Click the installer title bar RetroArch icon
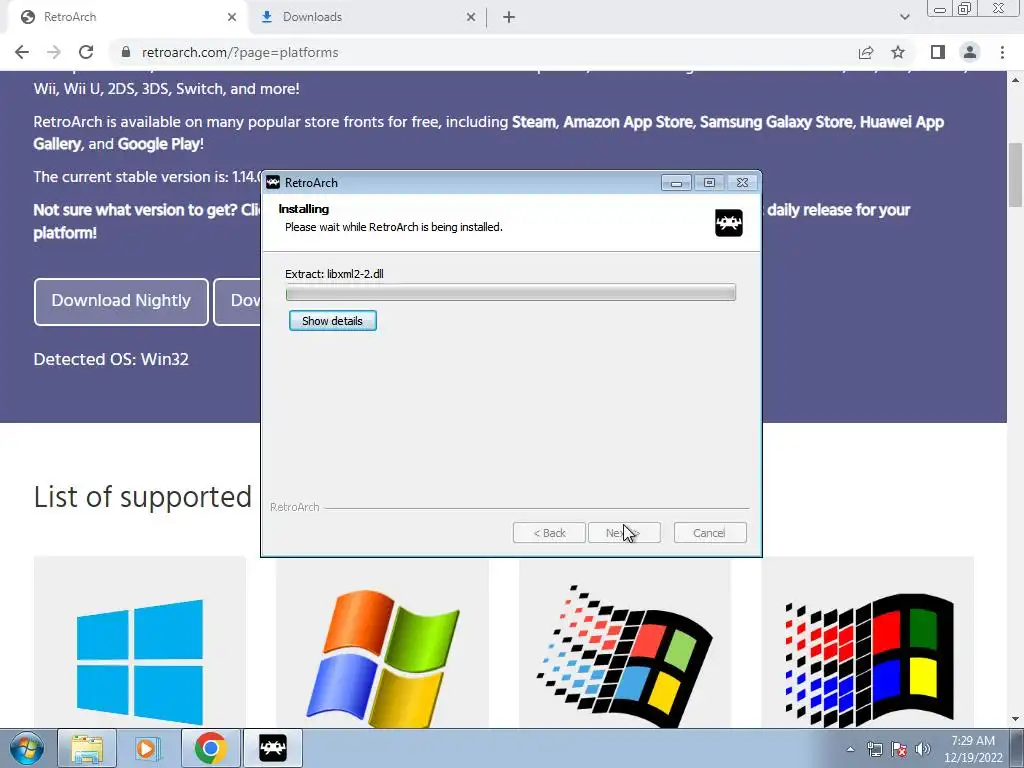Viewport: 1024px width, 768px height. (x=273, y=182)
